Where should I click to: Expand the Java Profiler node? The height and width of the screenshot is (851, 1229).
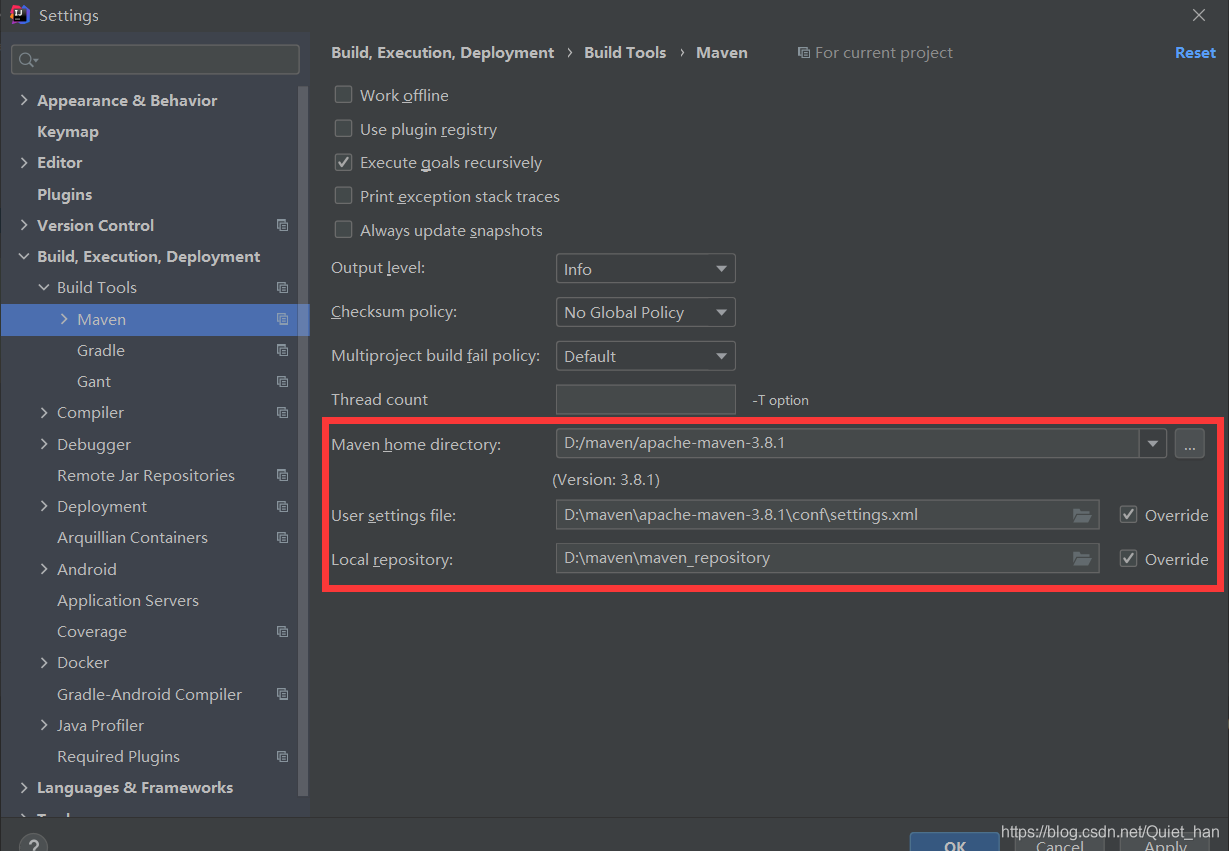[44, 725]
